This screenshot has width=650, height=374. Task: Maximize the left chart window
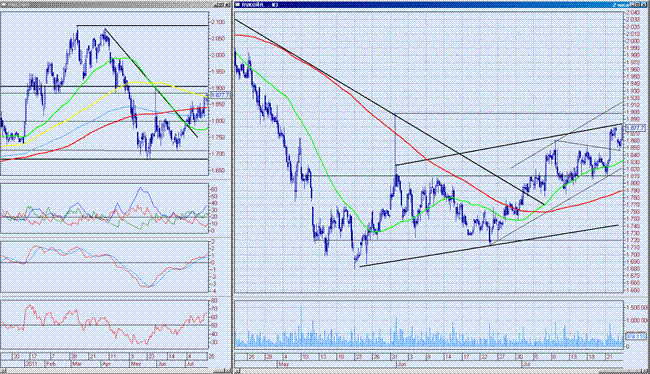[222, 5]
